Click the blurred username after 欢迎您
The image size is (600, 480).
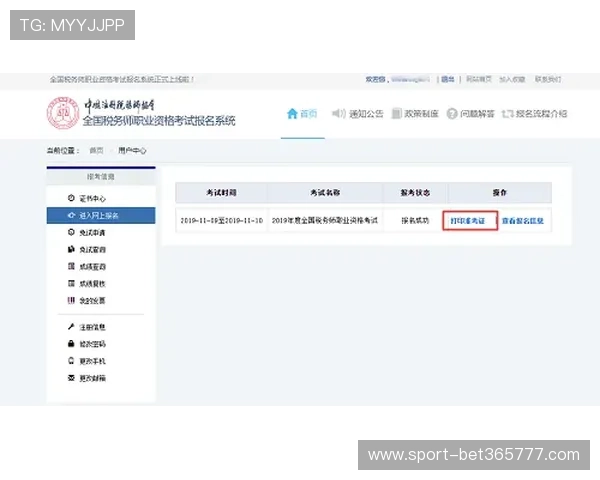point(410,79)
